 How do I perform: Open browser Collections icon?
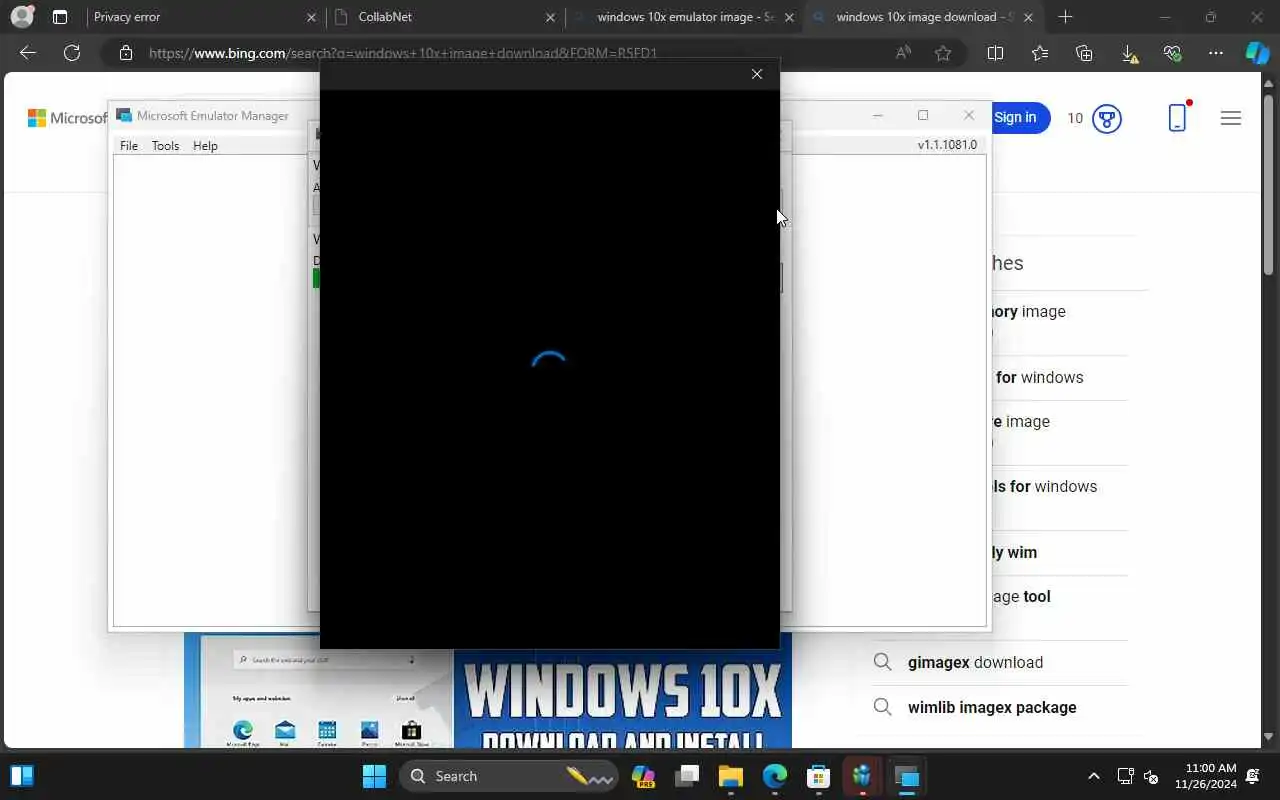click(1084, 53)
